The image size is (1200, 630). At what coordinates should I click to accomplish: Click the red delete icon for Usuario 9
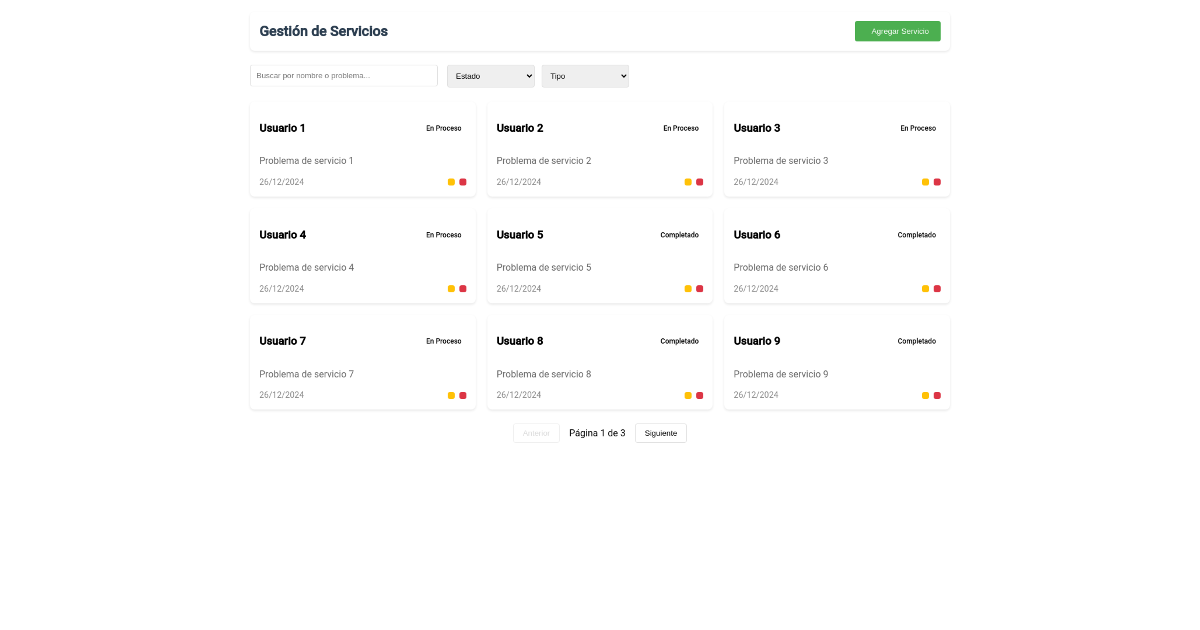pyautogui.click(x=936, y=395)
